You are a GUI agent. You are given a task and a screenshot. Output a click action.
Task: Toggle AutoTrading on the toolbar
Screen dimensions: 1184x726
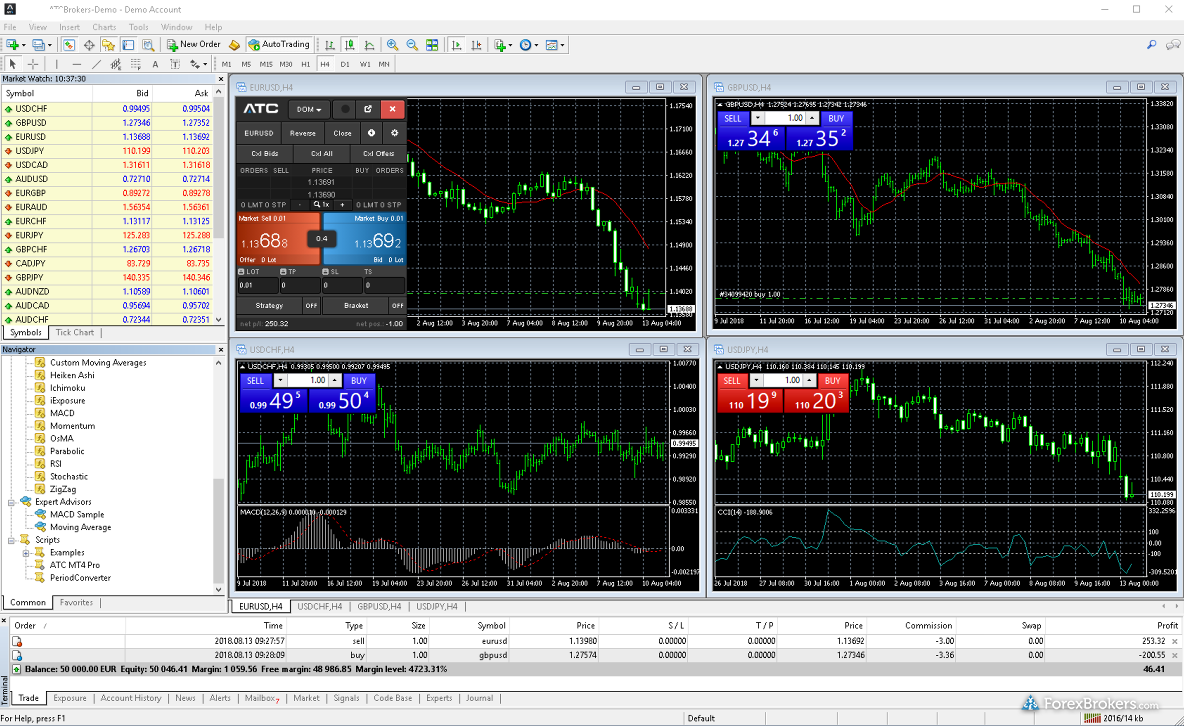279,45
